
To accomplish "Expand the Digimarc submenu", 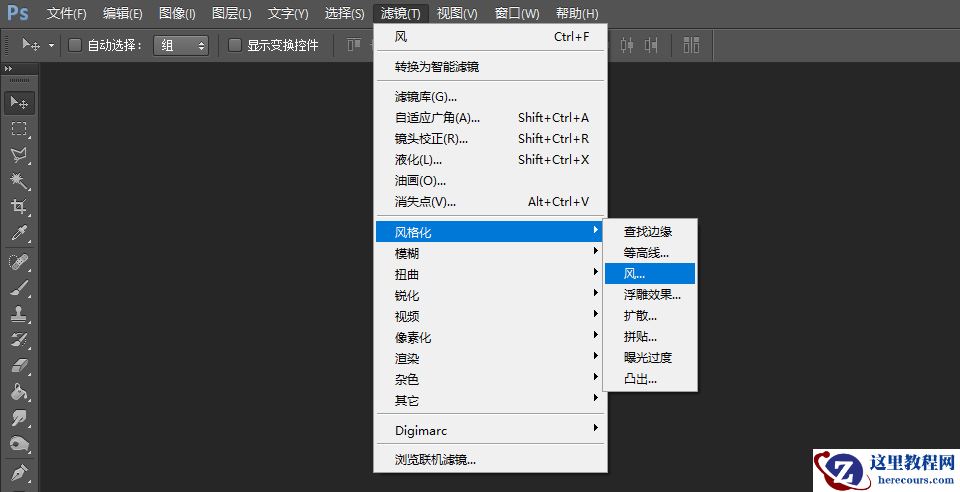I will 491,430.
